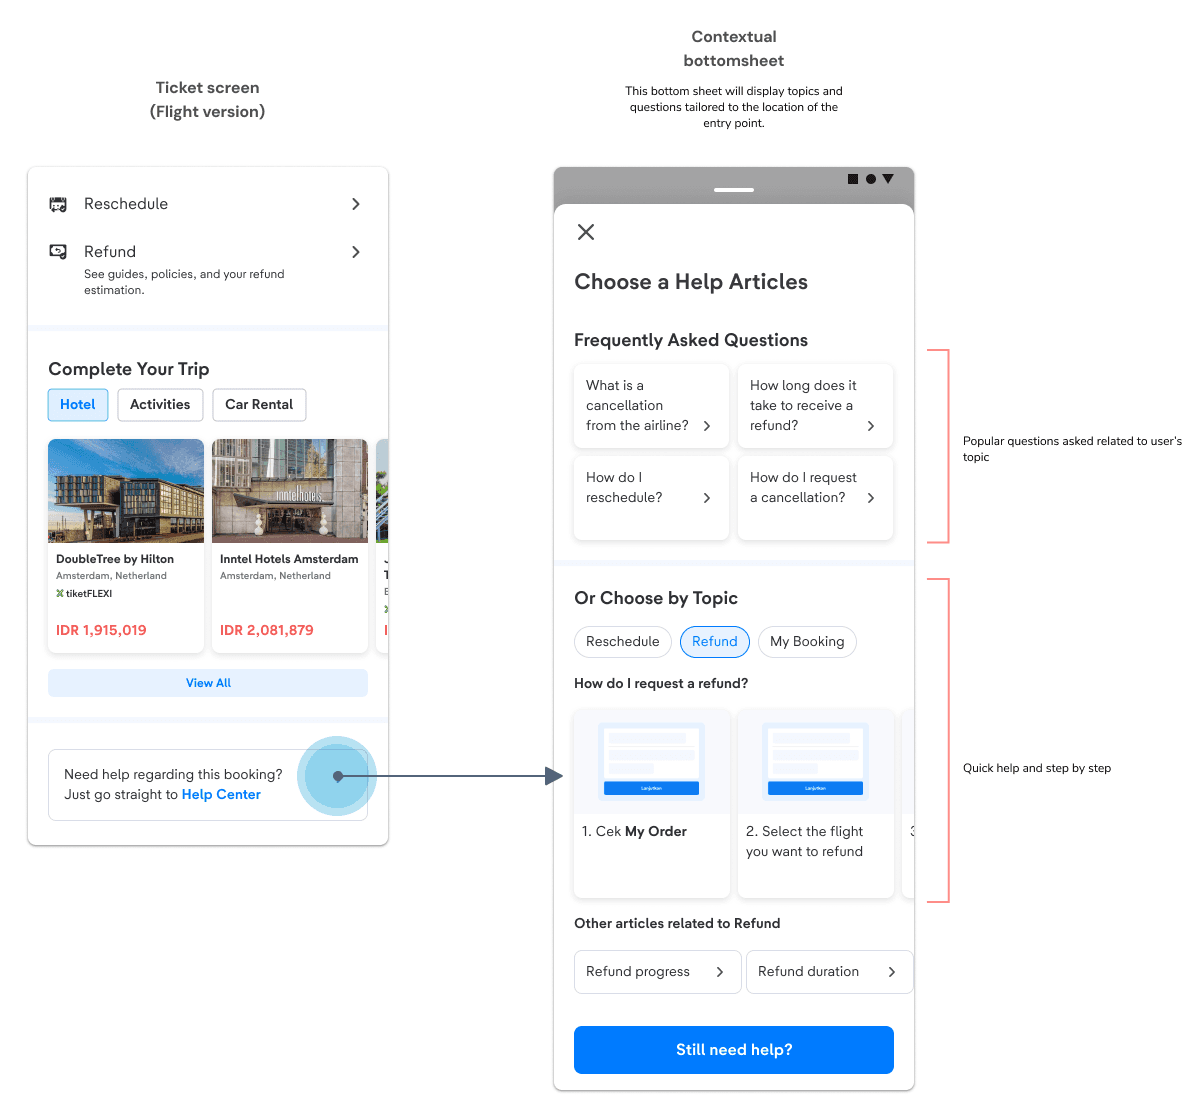This screenshot has width=1199, height=1114.
Task: Click the tiketFLEXI badge icon
Action: pyautogui.click(x=60, y=593)
